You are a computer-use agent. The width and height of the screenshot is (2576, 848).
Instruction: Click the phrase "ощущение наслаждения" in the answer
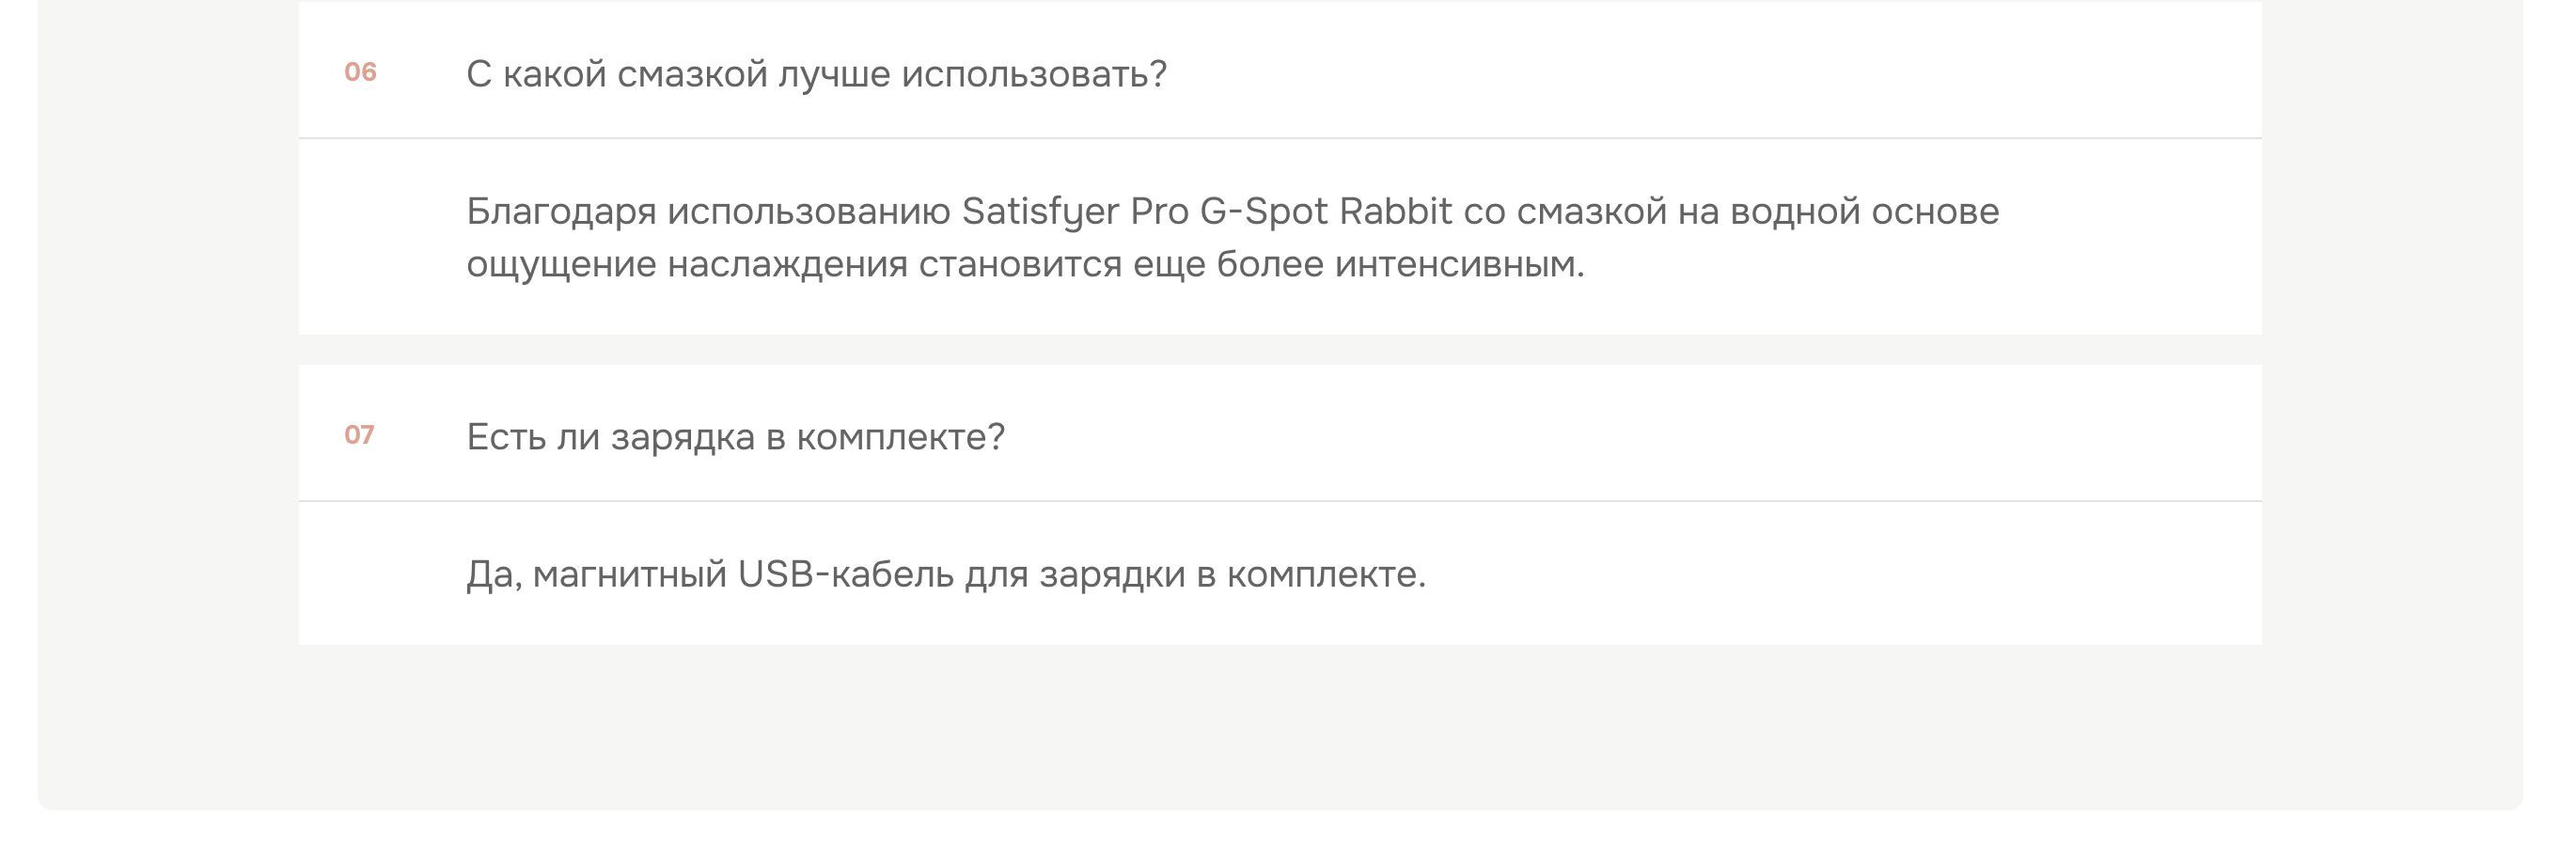tap(687, 265)
